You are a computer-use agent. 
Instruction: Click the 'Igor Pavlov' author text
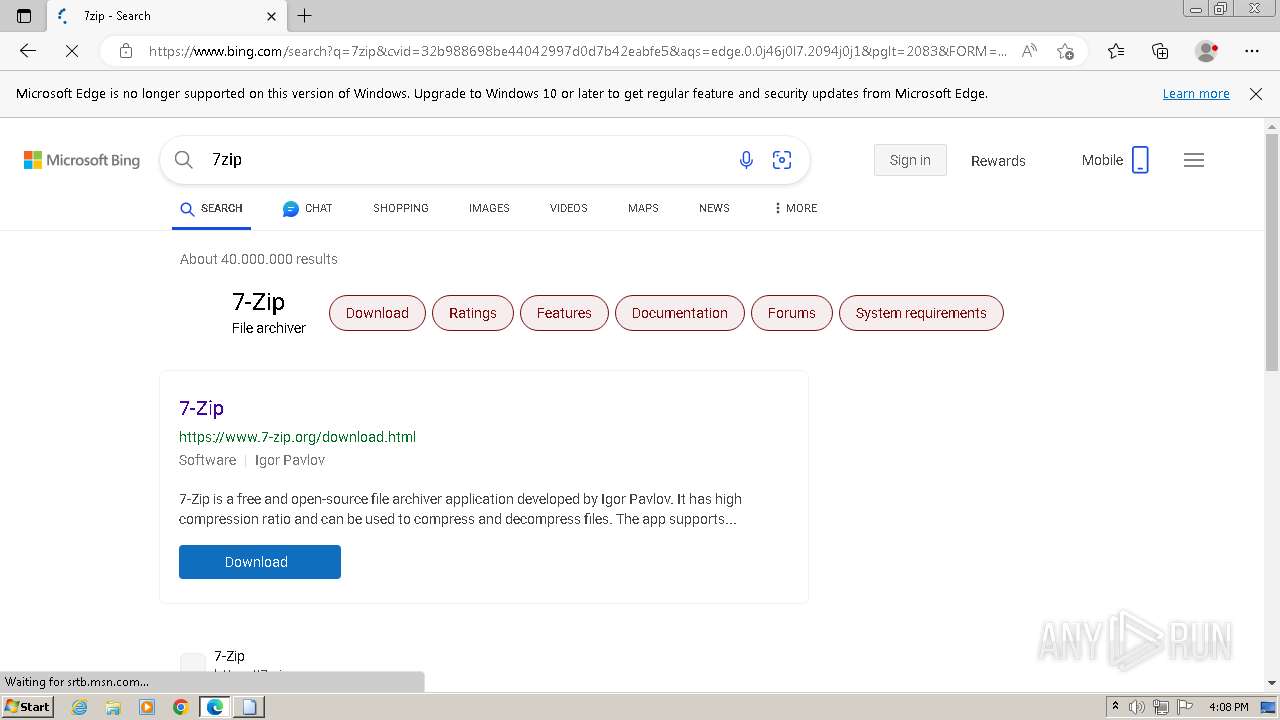point(290,460)
